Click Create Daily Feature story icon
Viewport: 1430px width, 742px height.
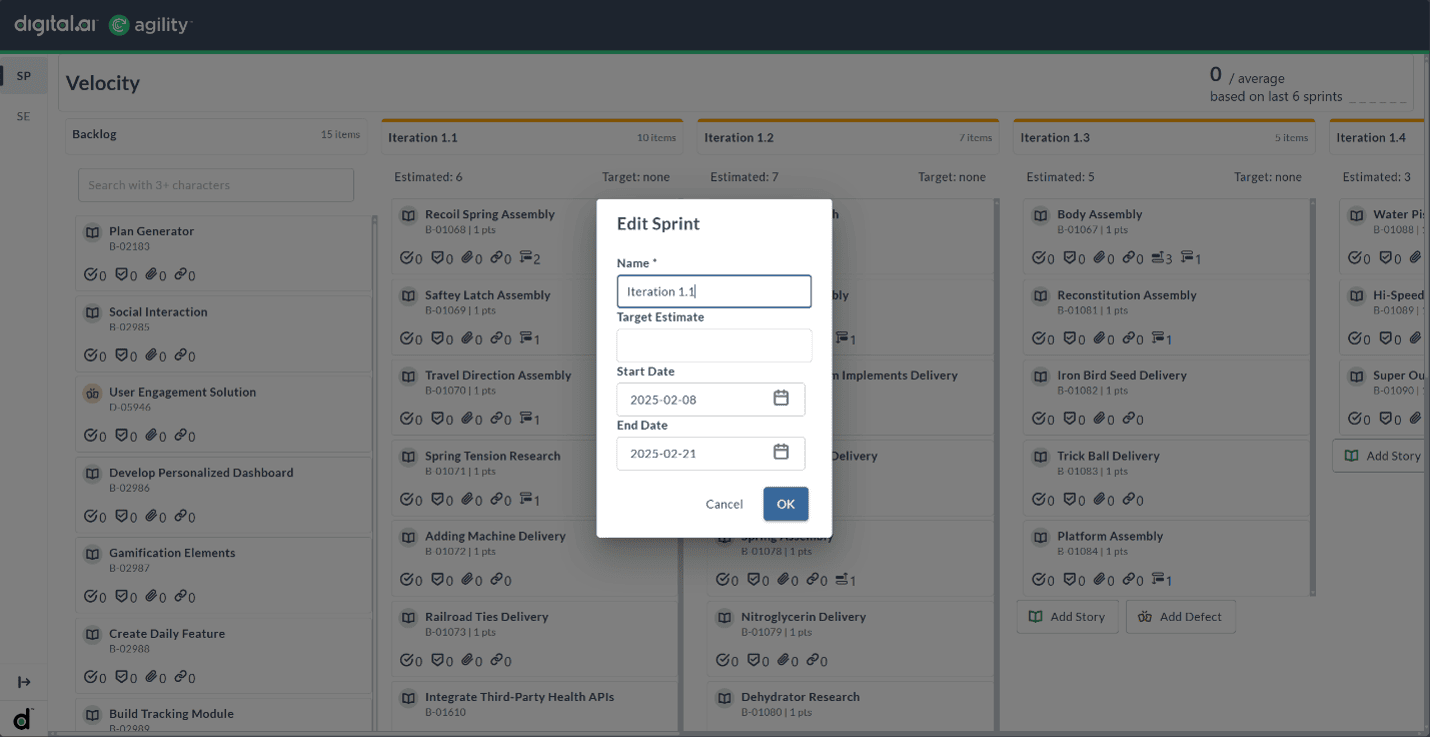pyautogui.click(x=92, y=634)
